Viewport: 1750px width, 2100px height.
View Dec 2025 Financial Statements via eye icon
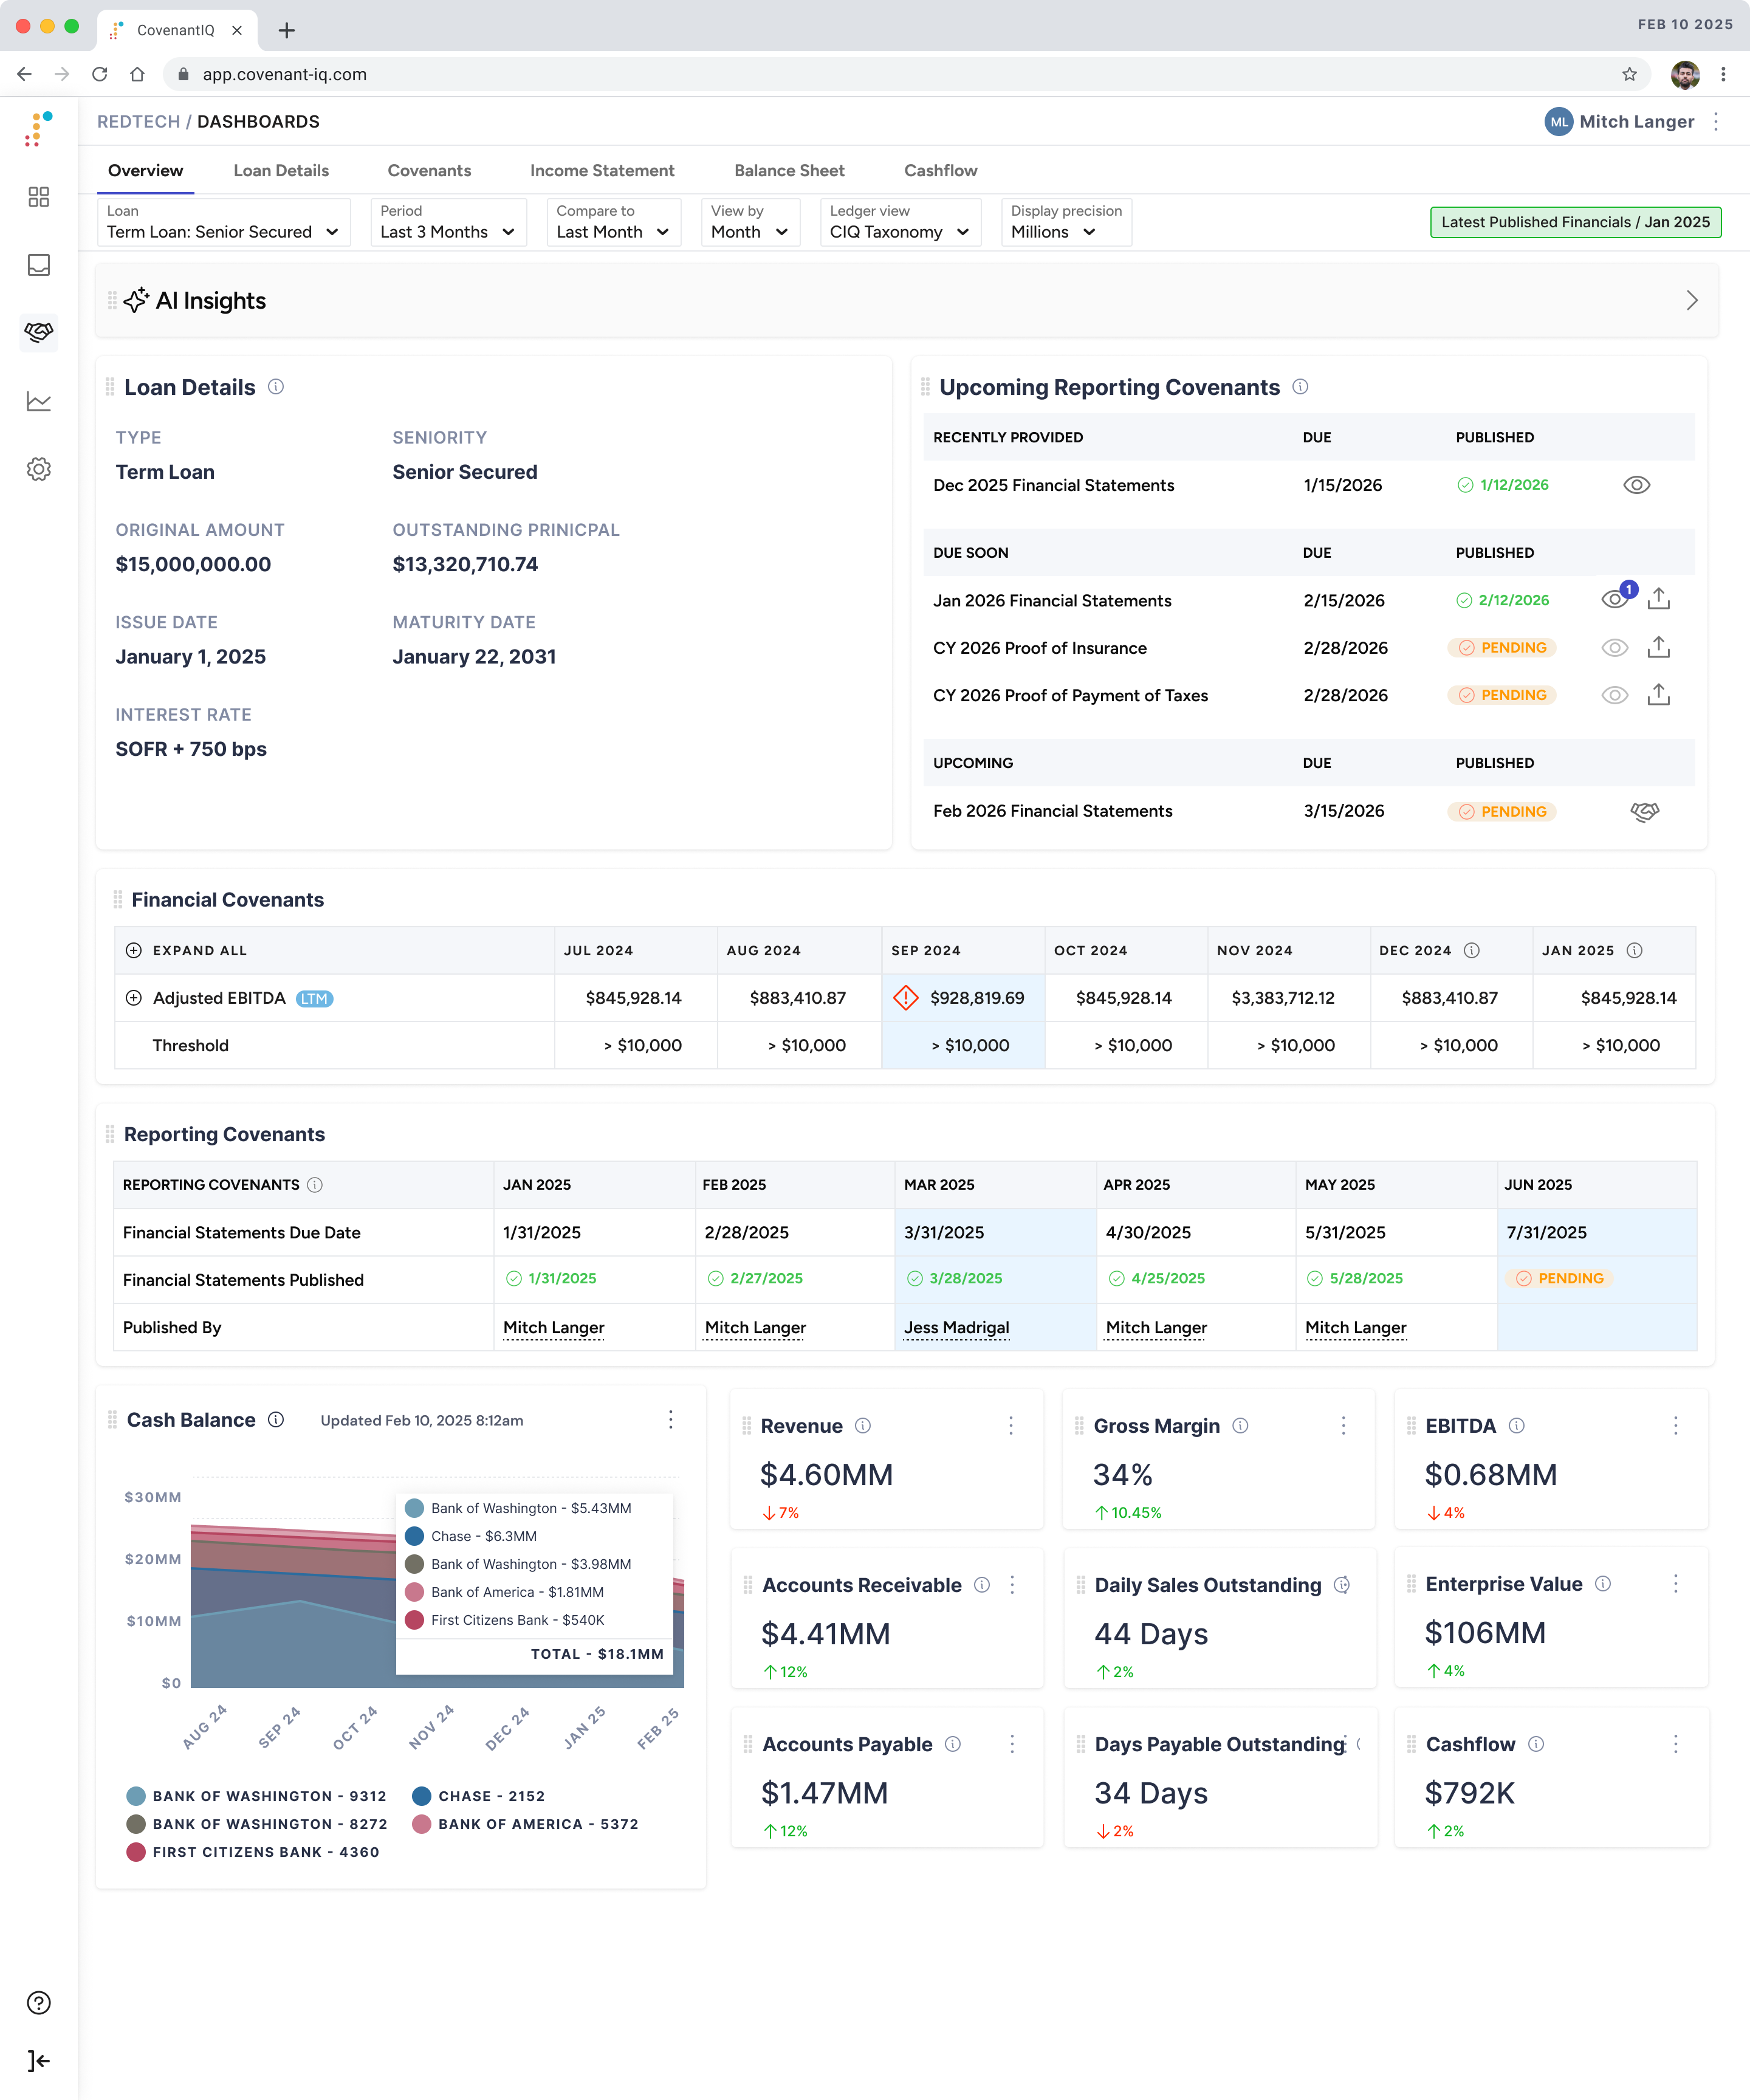[x=1637, y=485]
